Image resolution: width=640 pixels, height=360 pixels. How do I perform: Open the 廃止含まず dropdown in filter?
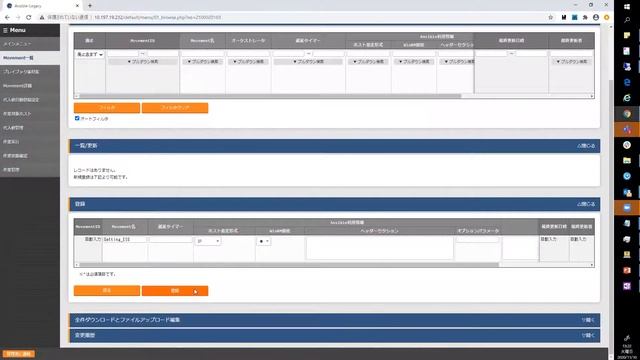click(x=89, y=54)
